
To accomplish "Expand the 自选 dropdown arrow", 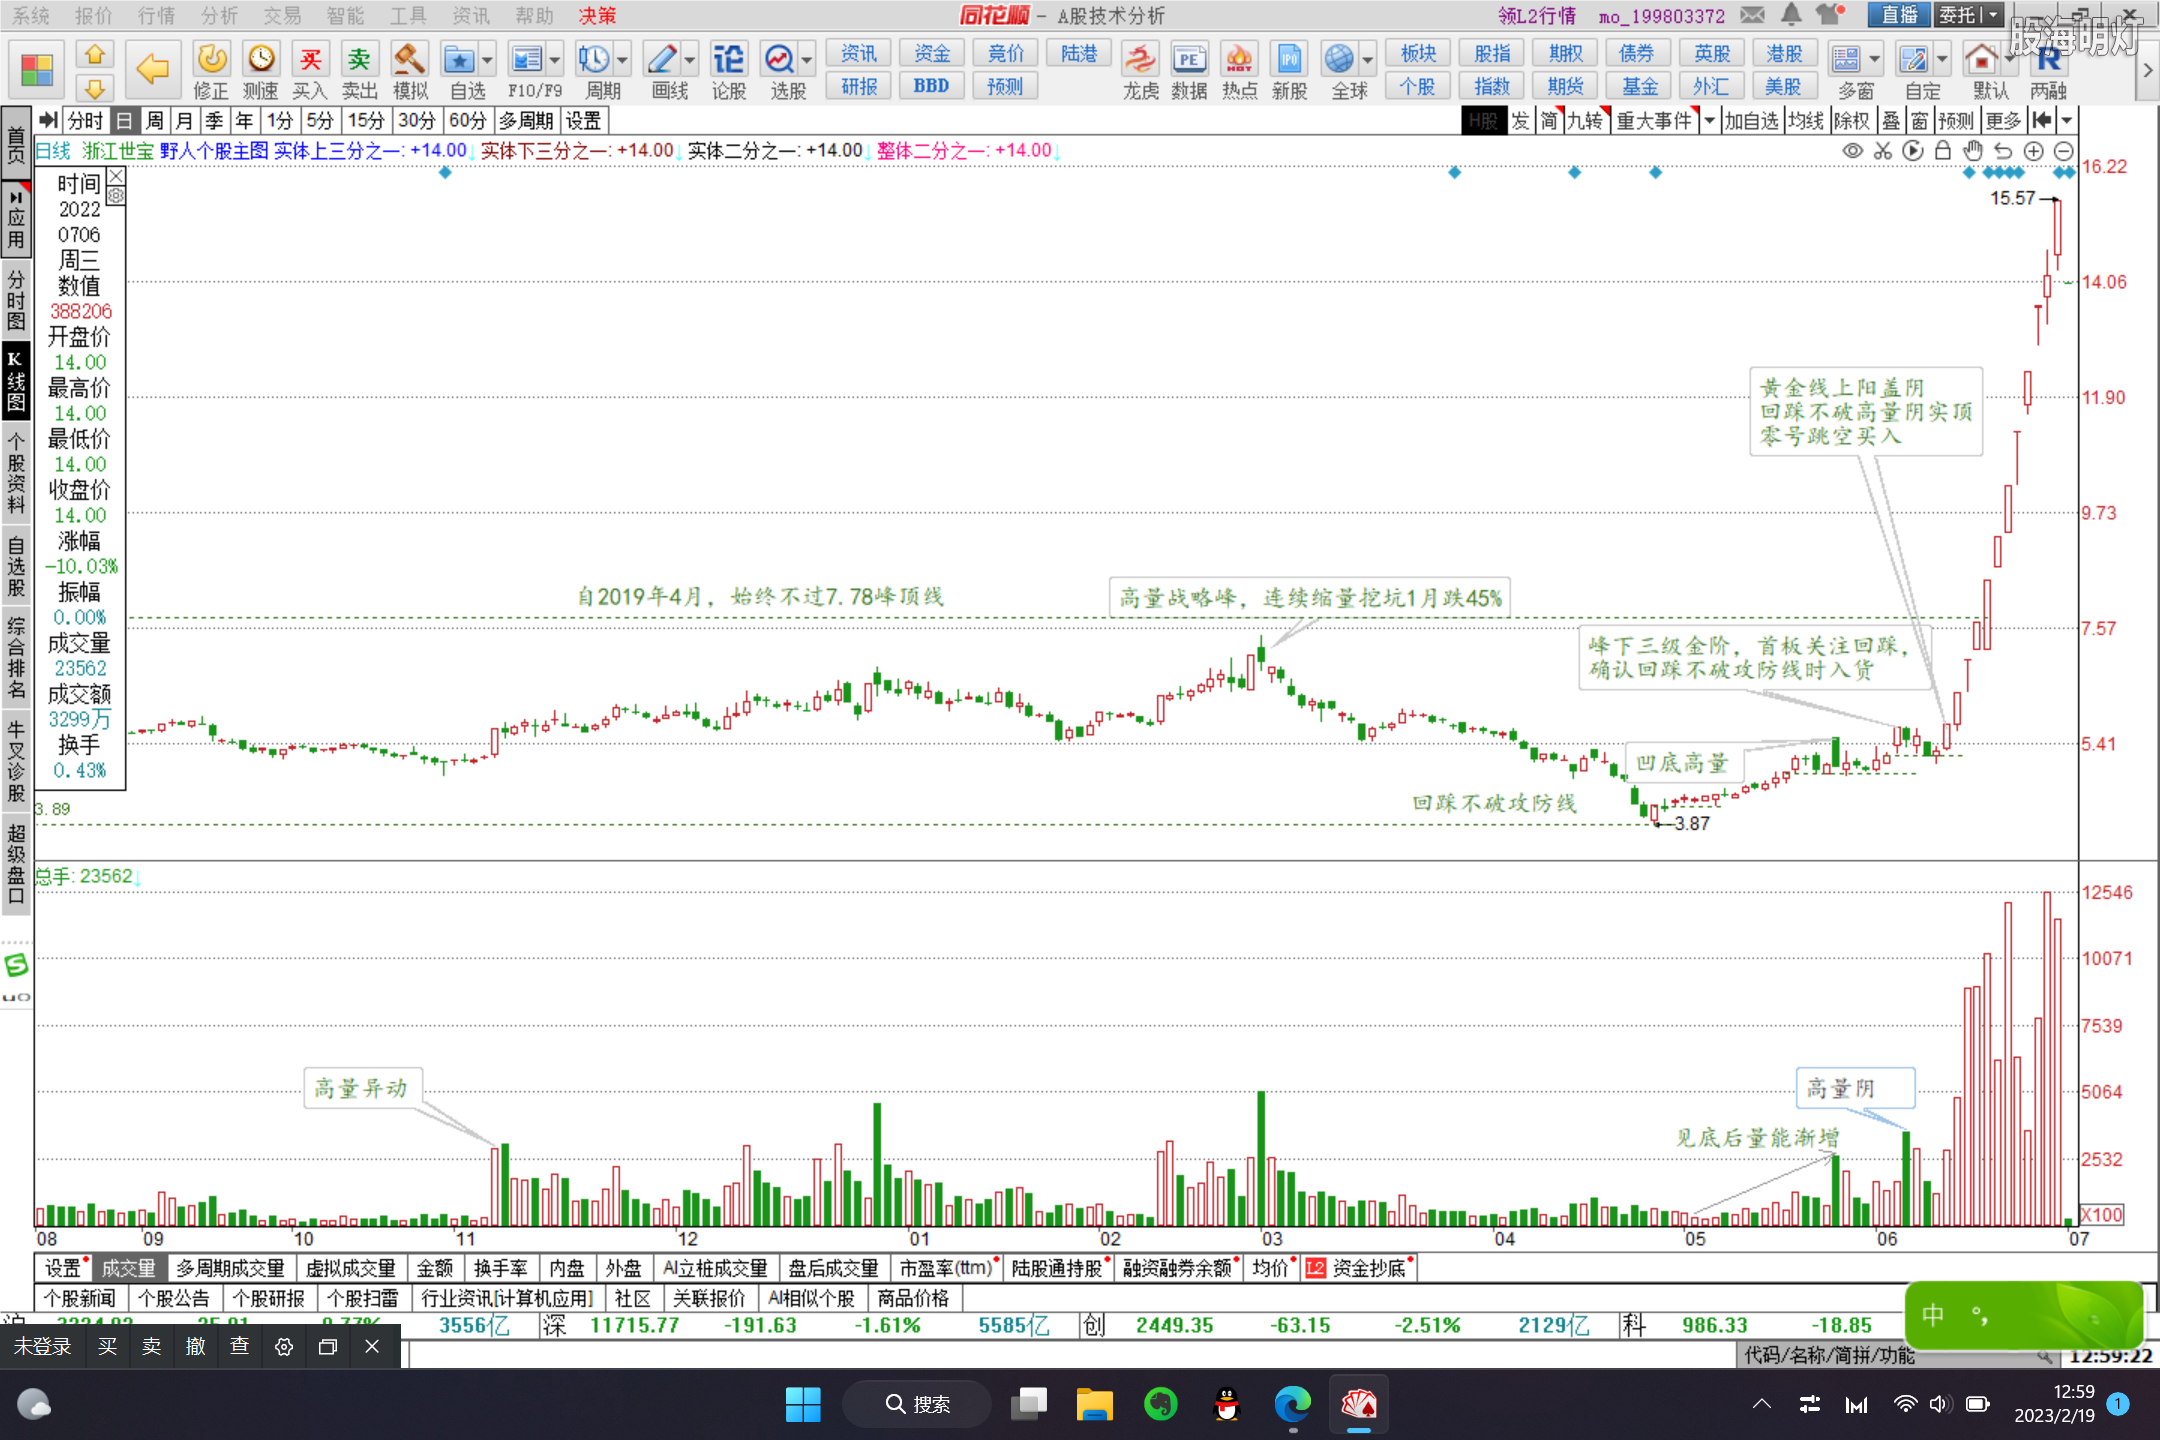I will pyautogui.click(x=487, y=60).
